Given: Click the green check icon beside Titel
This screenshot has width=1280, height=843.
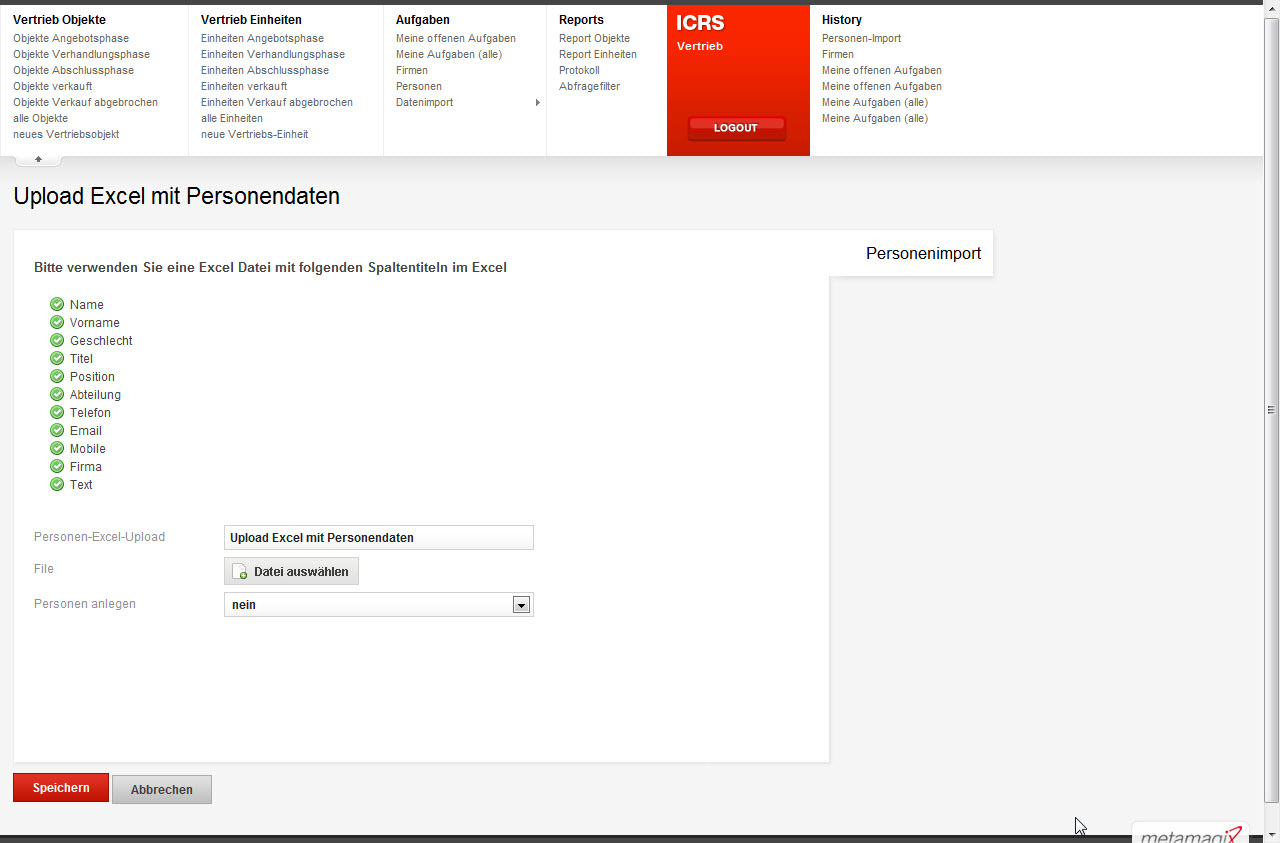Looking at the screenshot, I should point(57,358).
